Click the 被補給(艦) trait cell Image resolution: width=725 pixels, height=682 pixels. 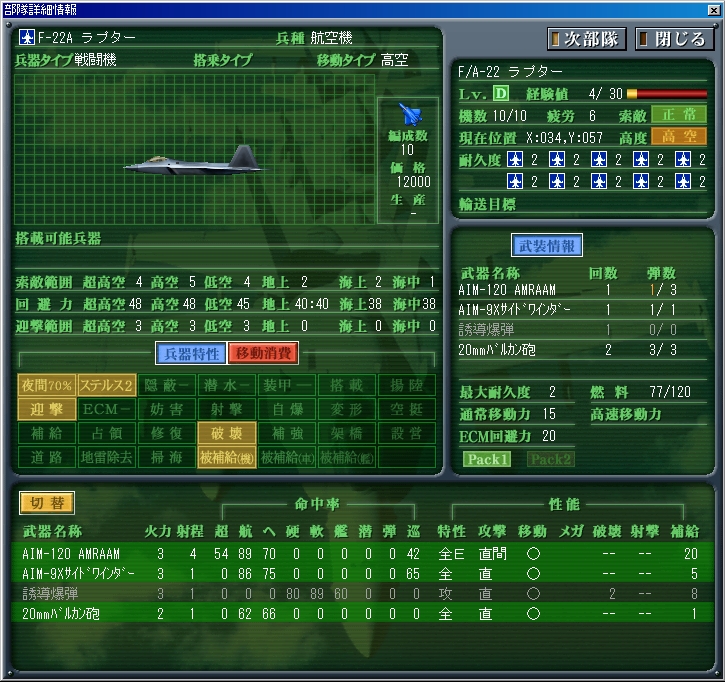347,458
